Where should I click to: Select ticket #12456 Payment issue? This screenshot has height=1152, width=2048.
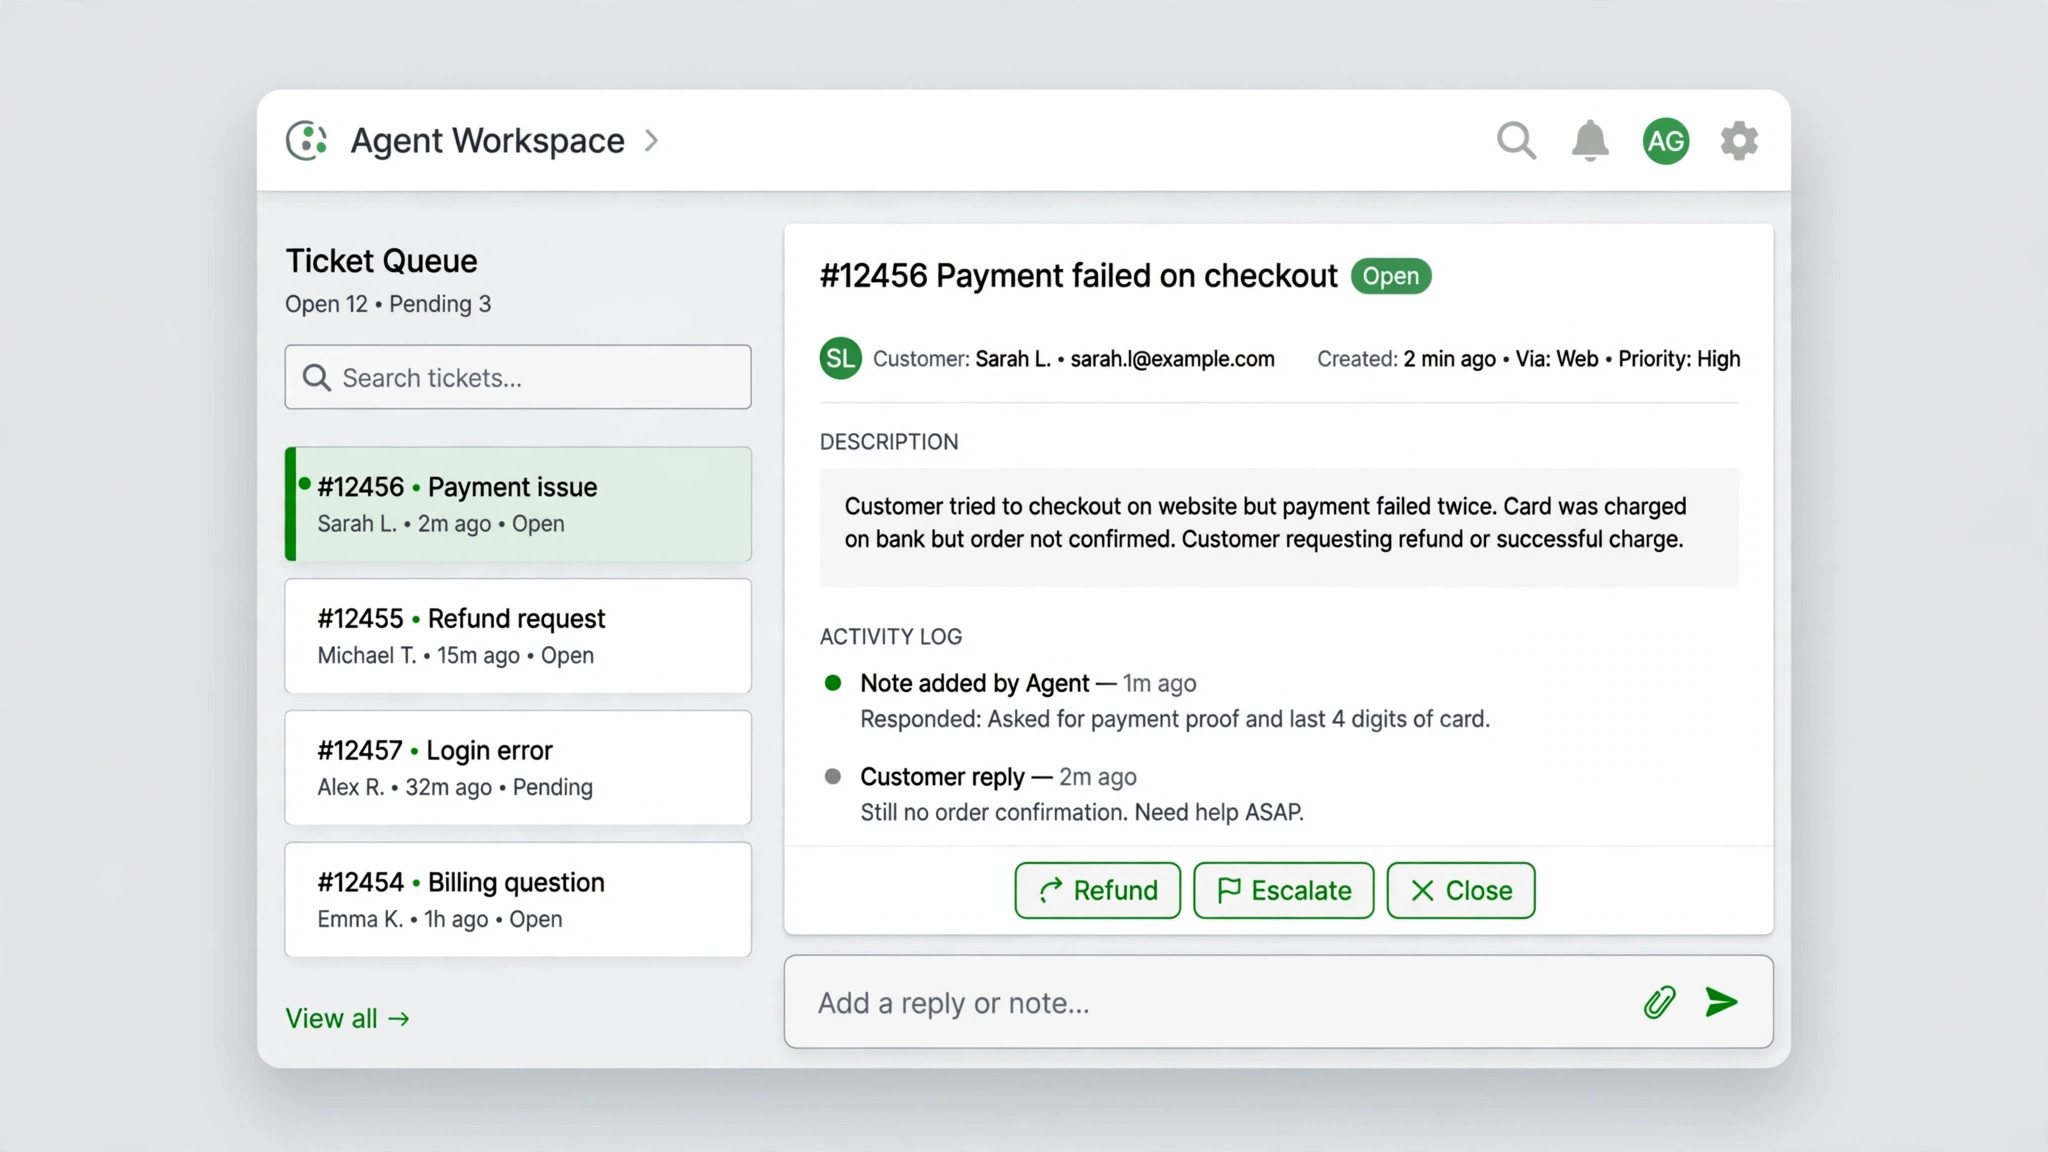pyautogui.click(x=518, y=504)
